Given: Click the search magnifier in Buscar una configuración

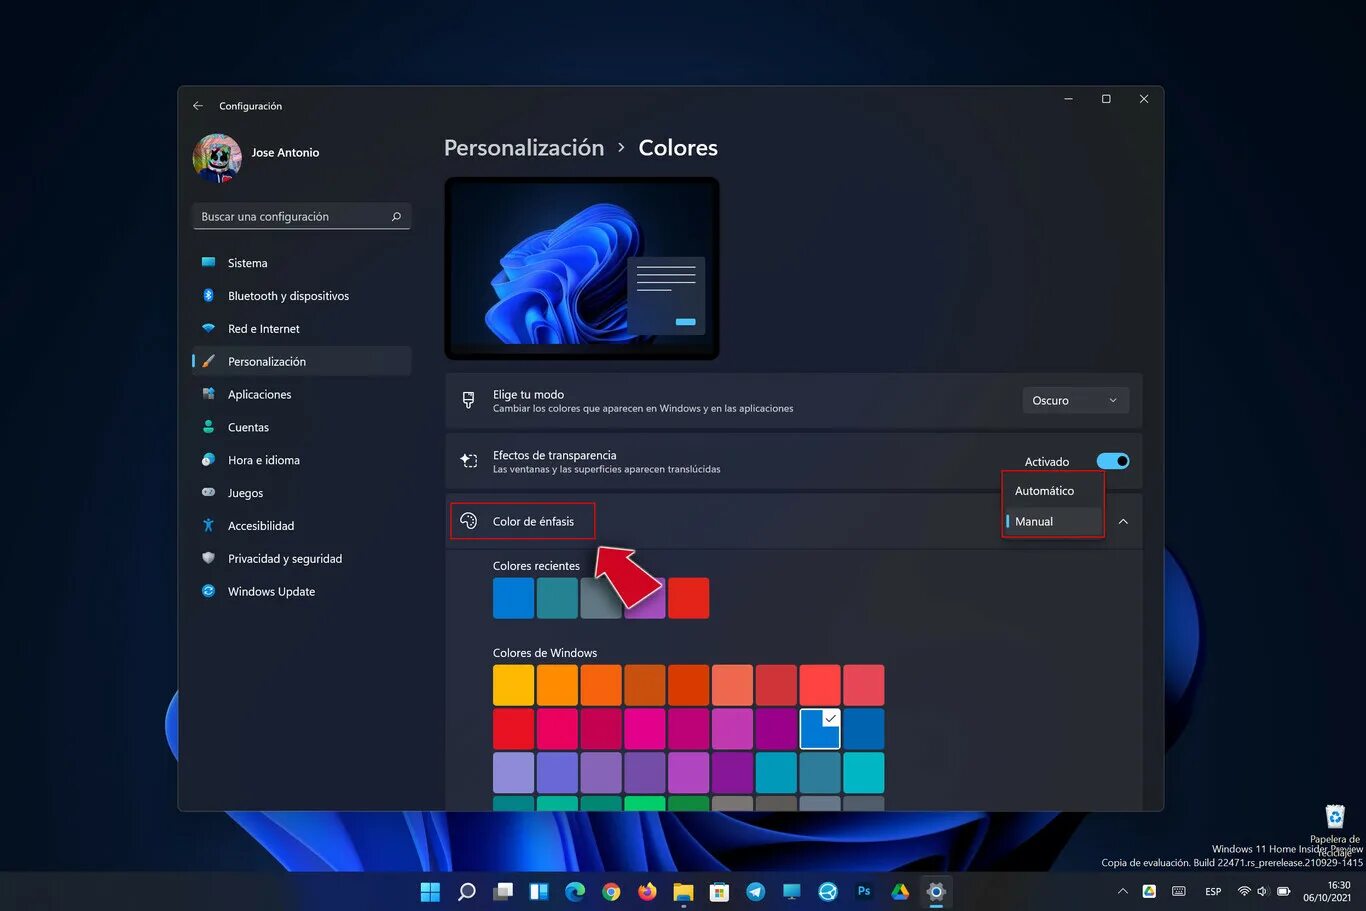Looking at the screenshot, I should [x=396, y=216].
